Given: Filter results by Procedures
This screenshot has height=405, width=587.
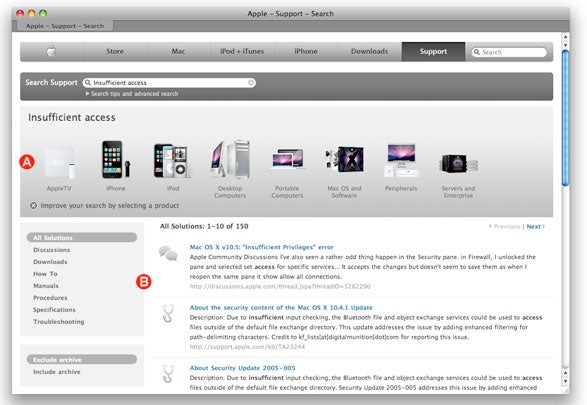Looking at the screenshot, I should [50, 298].
